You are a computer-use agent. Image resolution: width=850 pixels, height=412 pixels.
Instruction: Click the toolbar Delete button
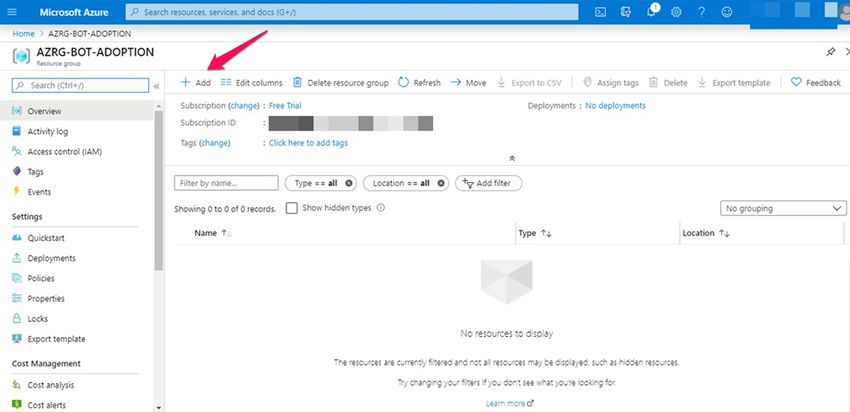[668, 82]
